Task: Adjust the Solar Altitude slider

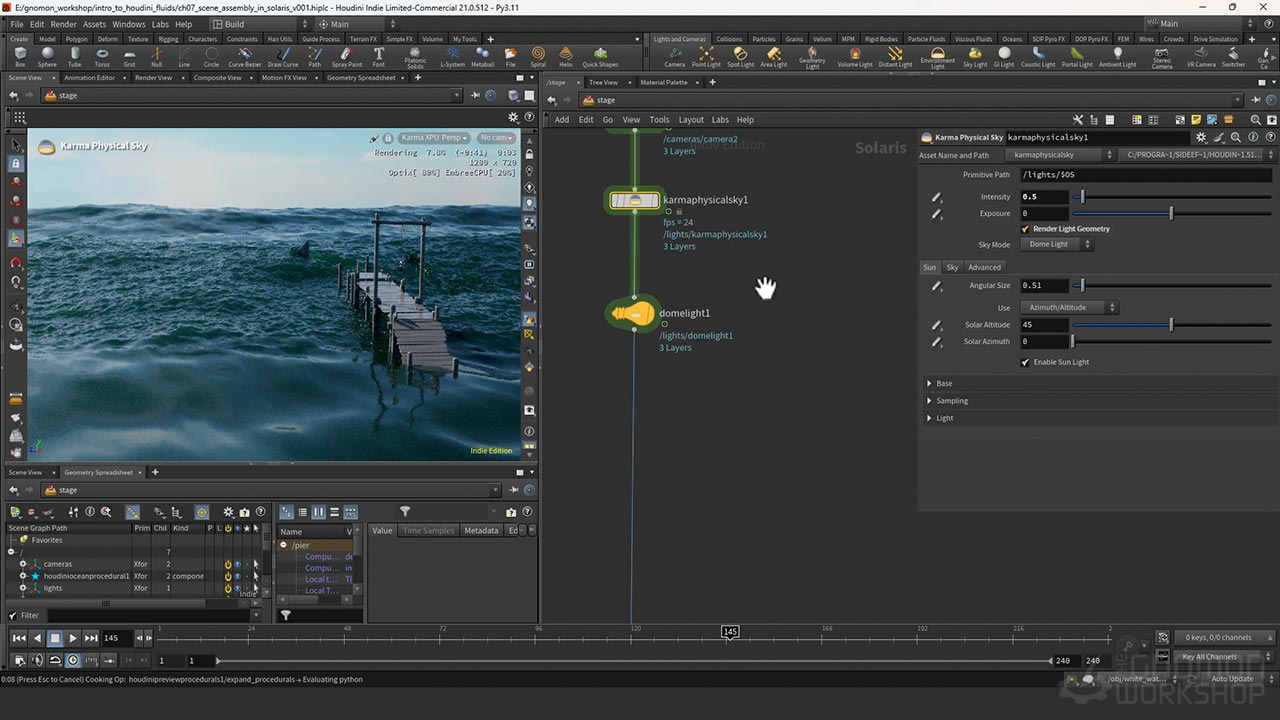Action: click(x=1171, y=325)
